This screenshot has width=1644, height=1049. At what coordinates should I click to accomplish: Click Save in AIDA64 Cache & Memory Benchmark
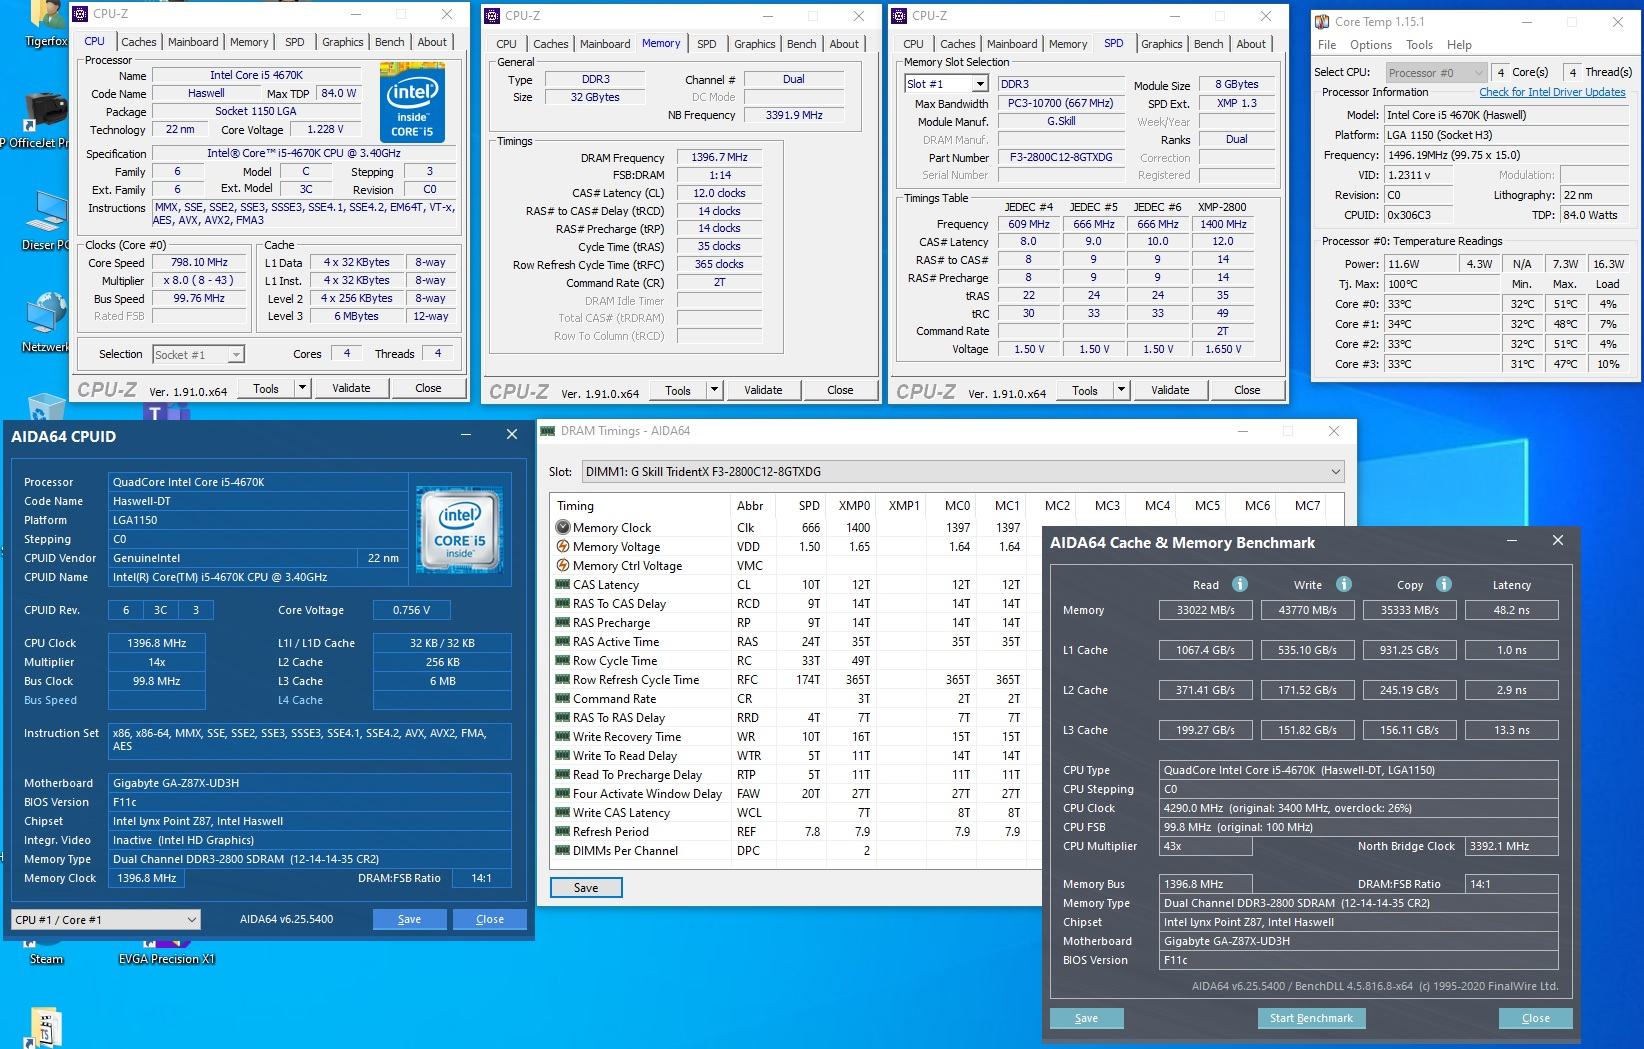[1086, 1018]
